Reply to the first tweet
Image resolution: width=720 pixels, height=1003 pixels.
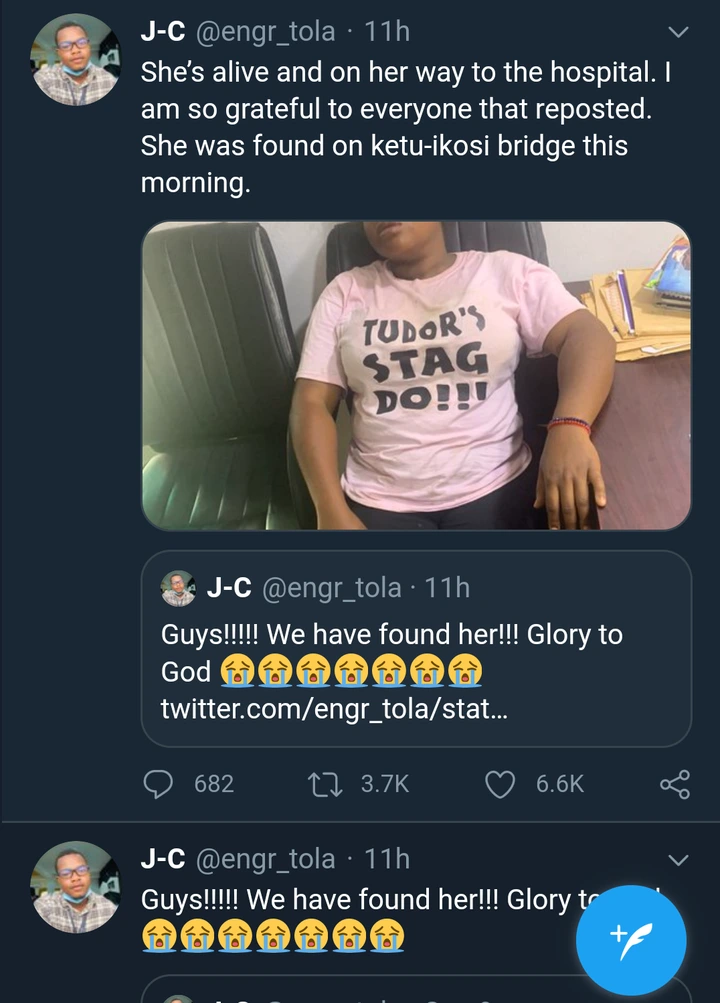pos(160,783)
